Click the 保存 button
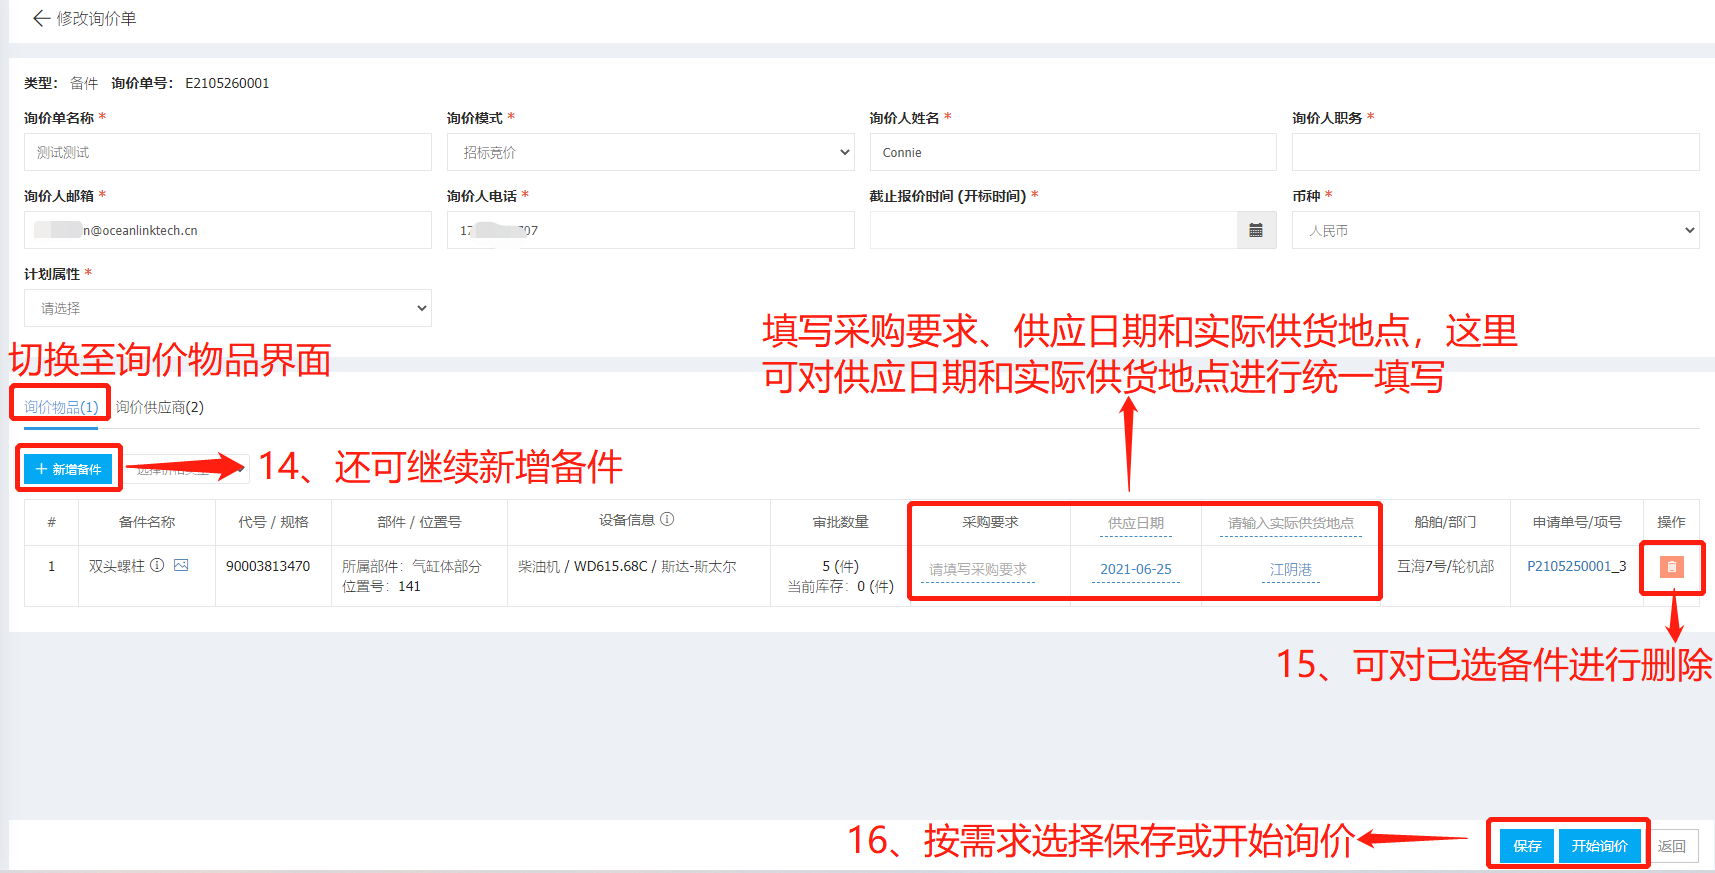Image resolution: width=1715 pixels, height=873 pixels. pos(1527,846)
